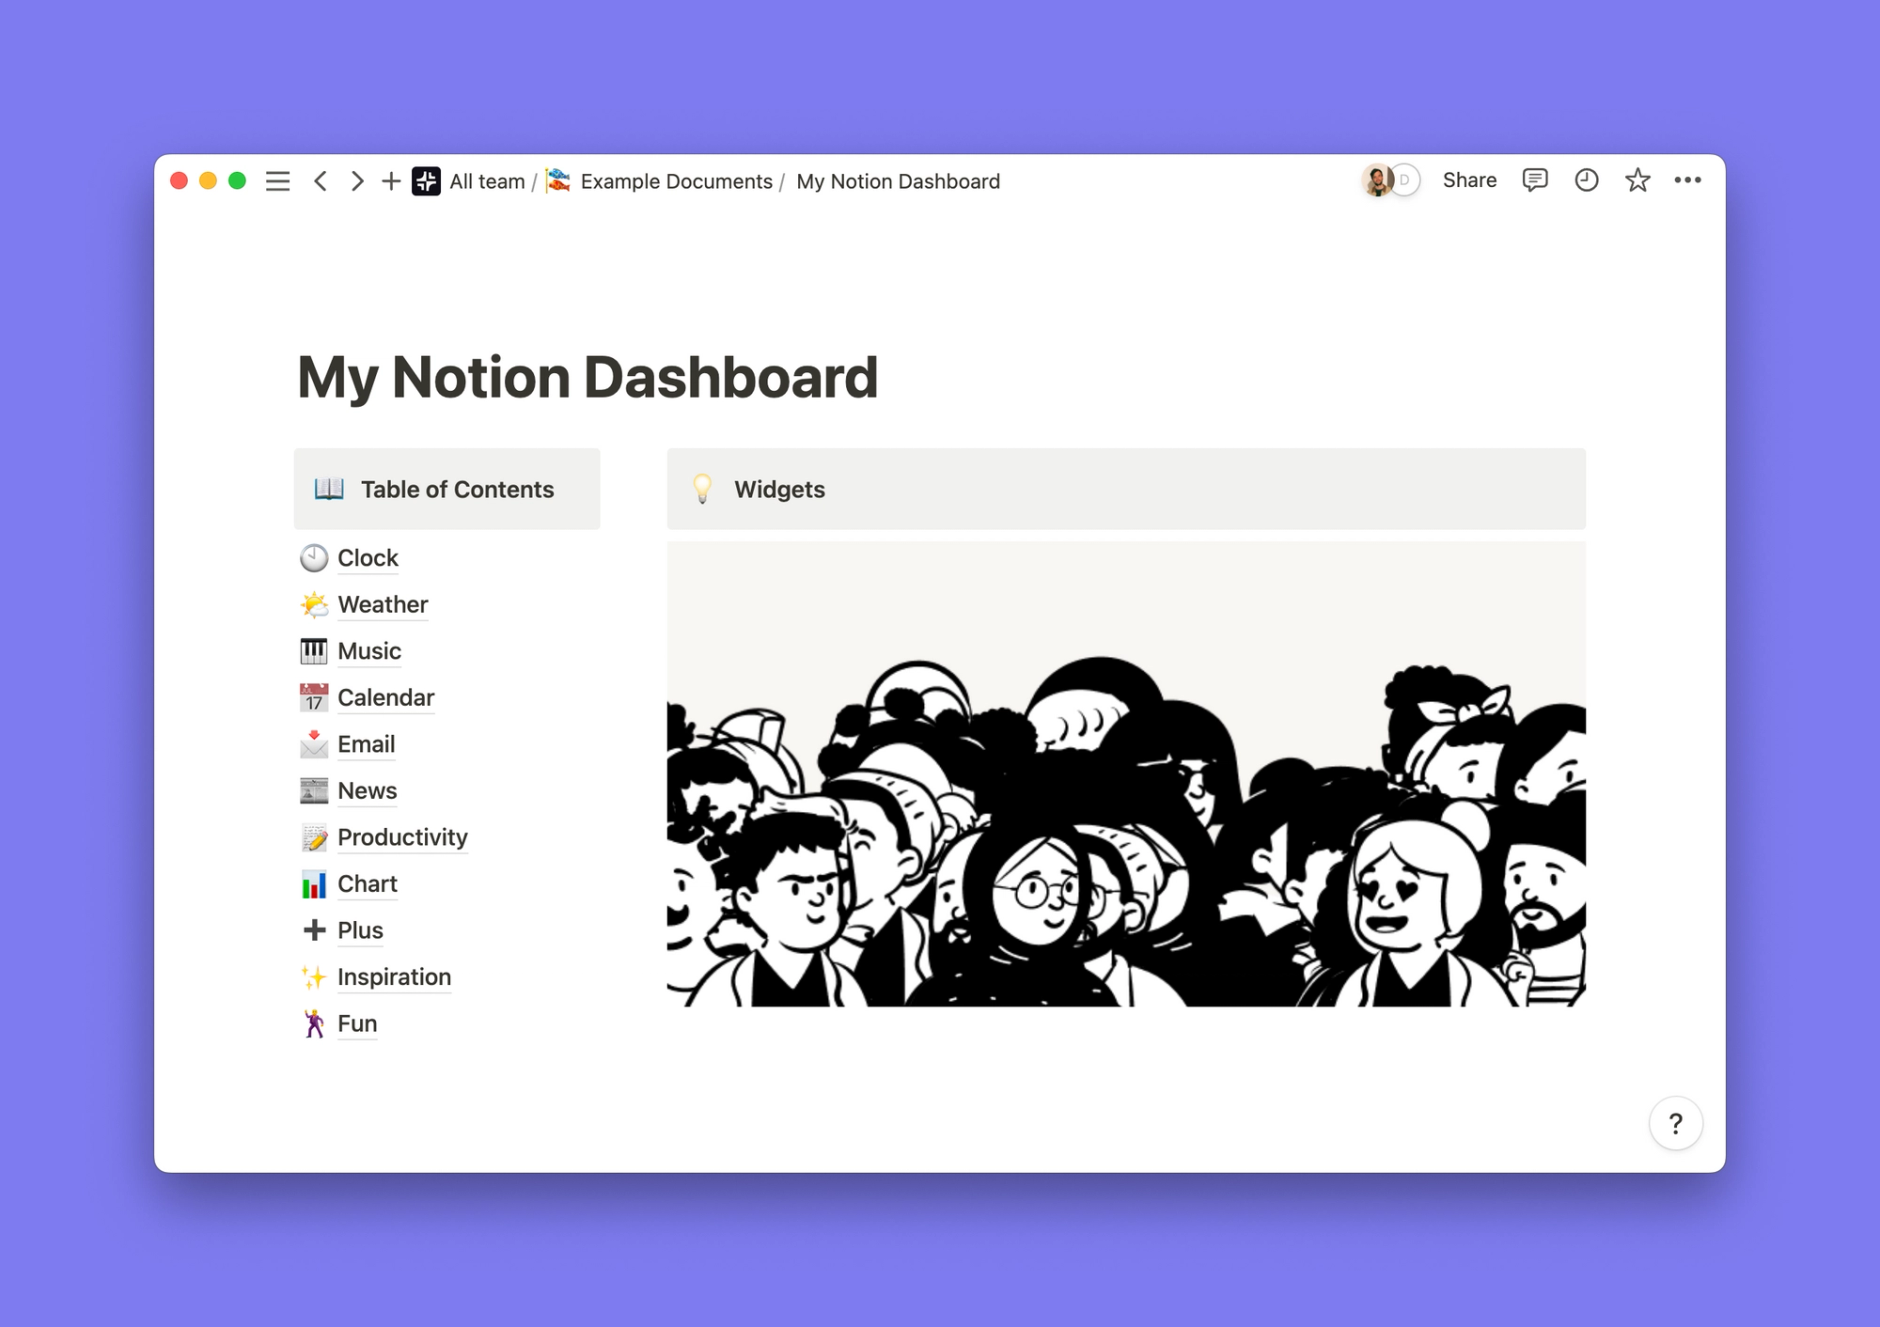View page update history clock
1880x1327 pixels.
tap(1586, 180)
